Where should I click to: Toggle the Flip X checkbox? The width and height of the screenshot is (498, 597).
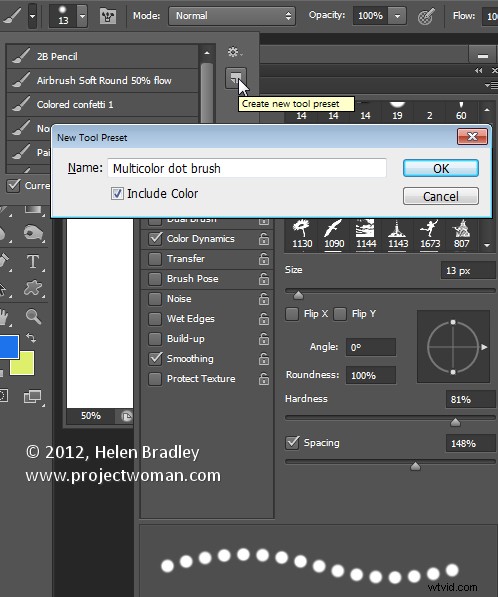(x=292, y=314)
